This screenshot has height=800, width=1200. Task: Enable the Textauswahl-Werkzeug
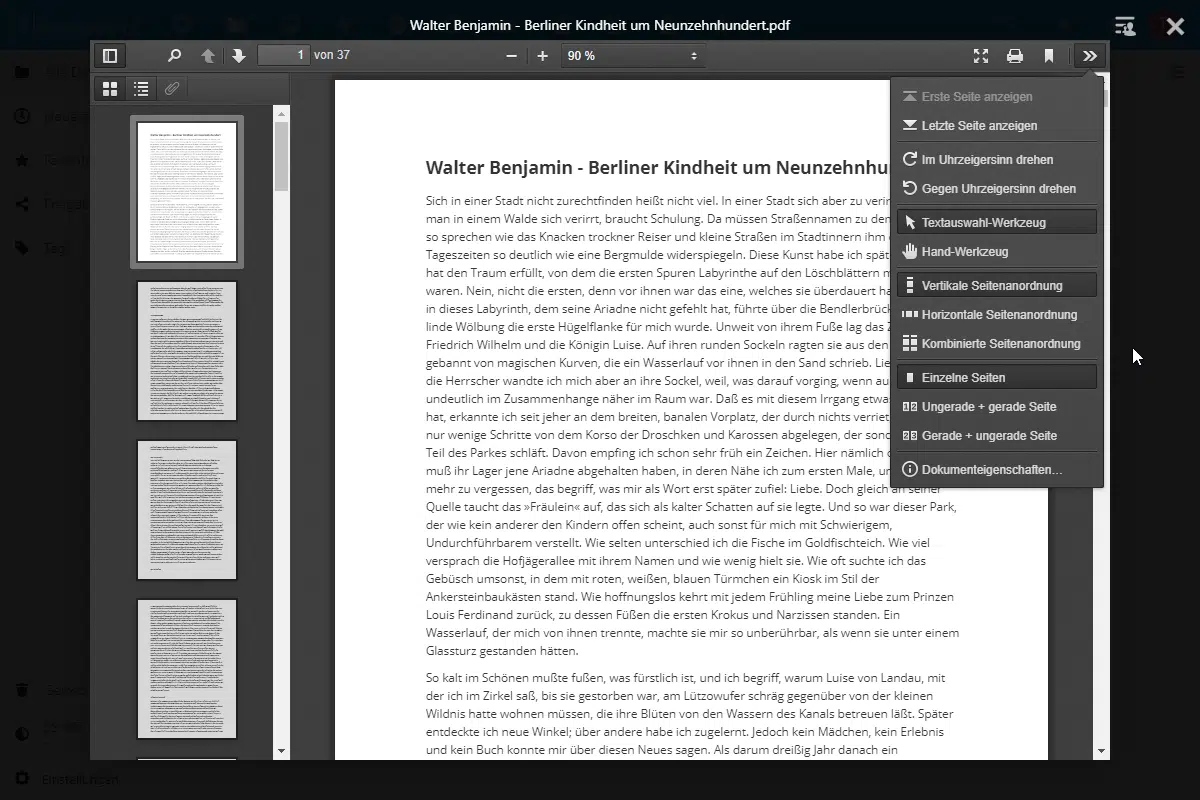(x=997, y=222)
